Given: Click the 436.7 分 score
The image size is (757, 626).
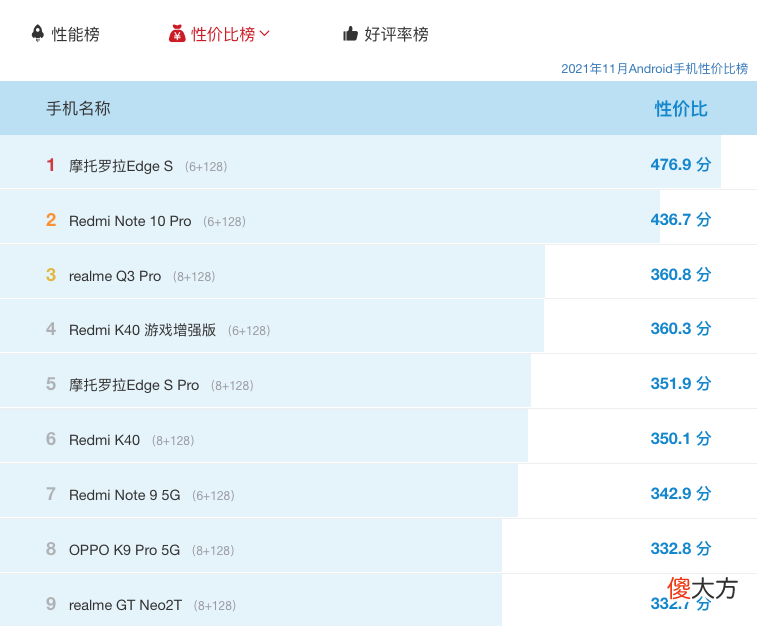Looking at the screenshot, I should click(681, 220).
